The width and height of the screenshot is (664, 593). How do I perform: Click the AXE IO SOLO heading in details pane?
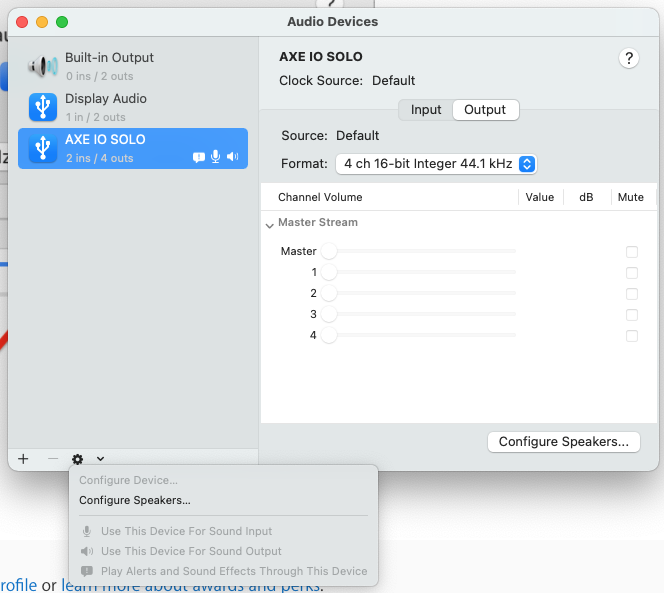pos(321,56)
